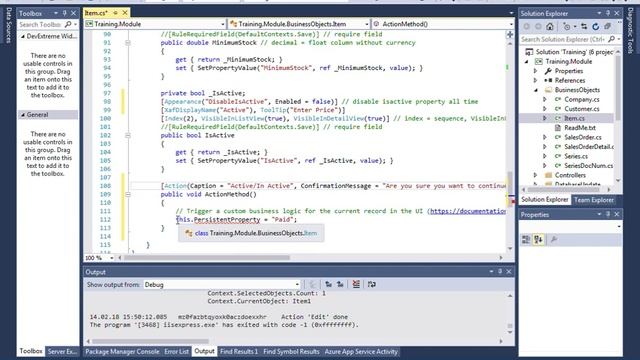Expand the References node
The width and height of the screenshot is (640, 360).
click(536, 80)
